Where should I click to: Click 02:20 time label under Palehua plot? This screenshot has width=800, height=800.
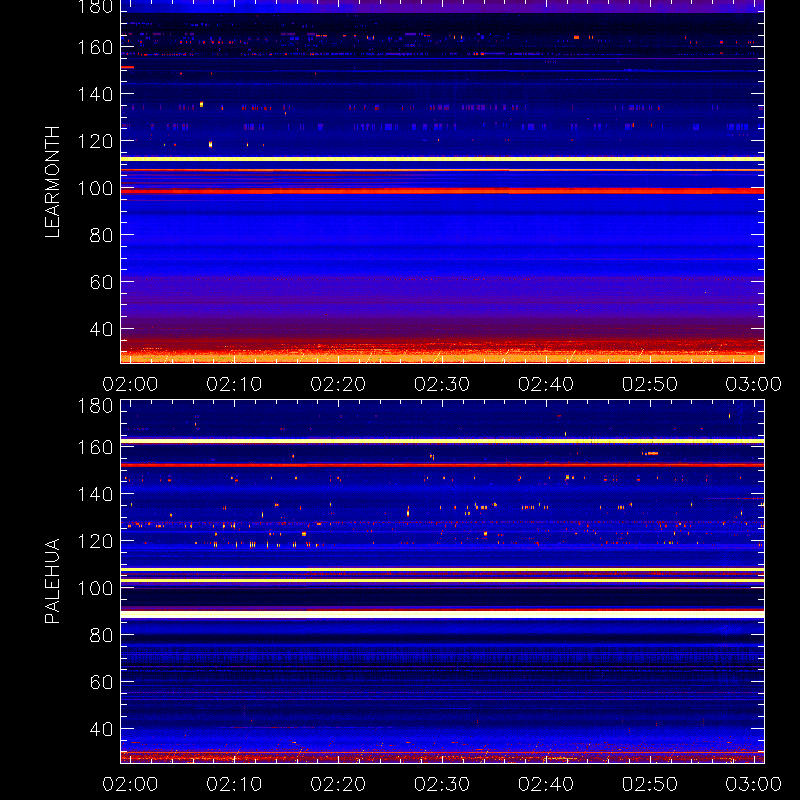[x=338, y=784]
